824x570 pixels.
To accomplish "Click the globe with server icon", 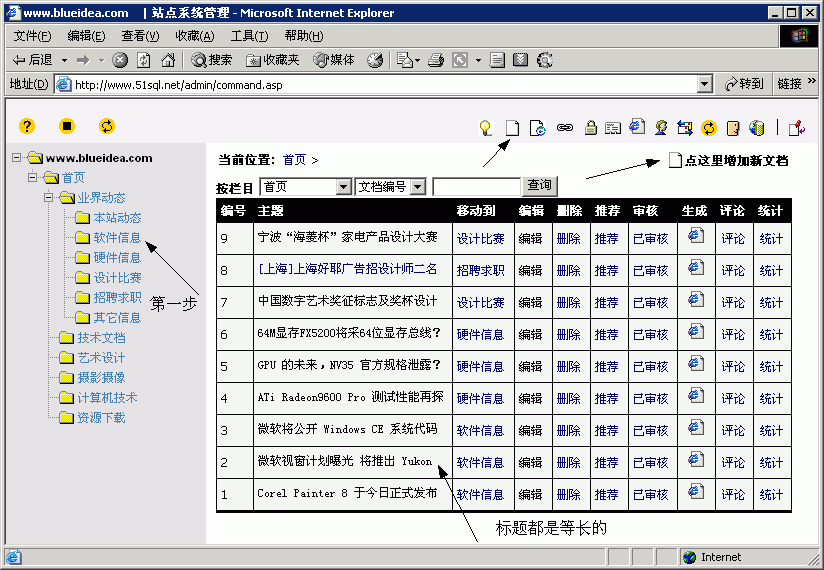I will pos(757,128).
